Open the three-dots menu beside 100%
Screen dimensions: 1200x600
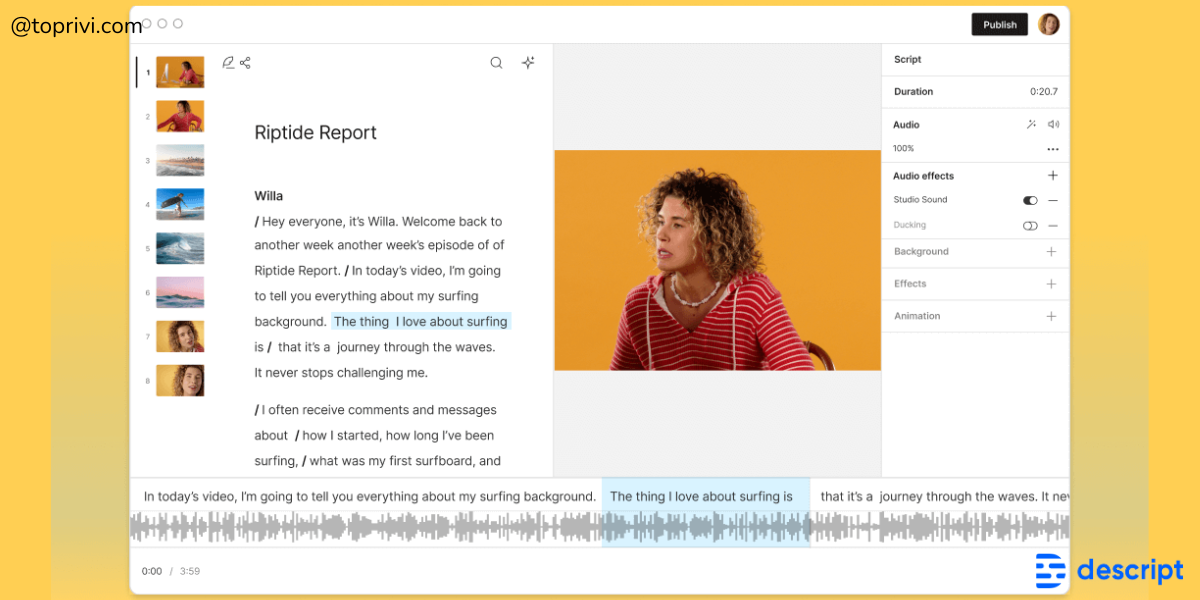point(1052,149)
